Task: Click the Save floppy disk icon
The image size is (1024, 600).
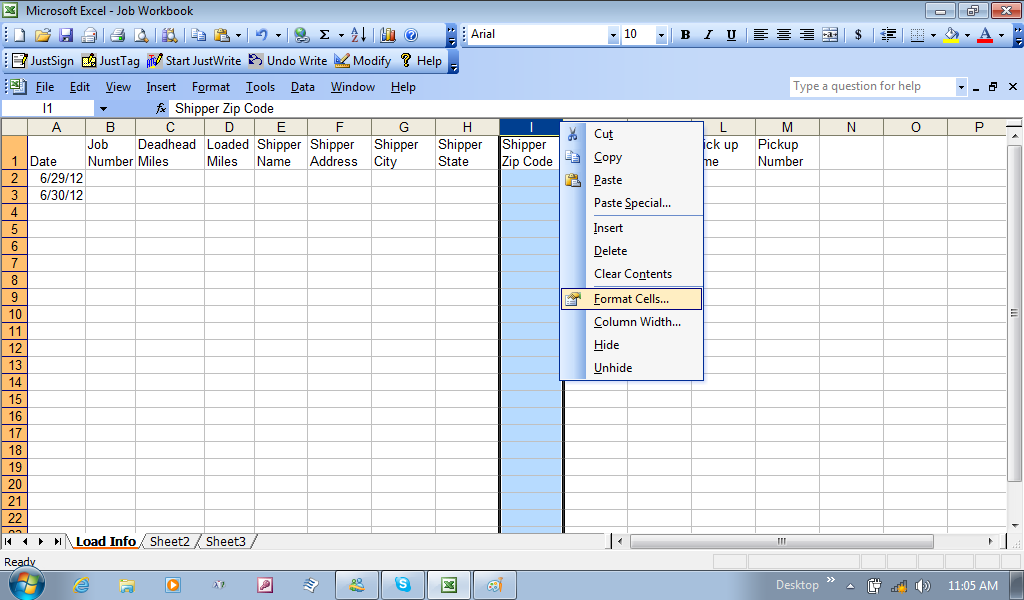Action: pos(66,35)
